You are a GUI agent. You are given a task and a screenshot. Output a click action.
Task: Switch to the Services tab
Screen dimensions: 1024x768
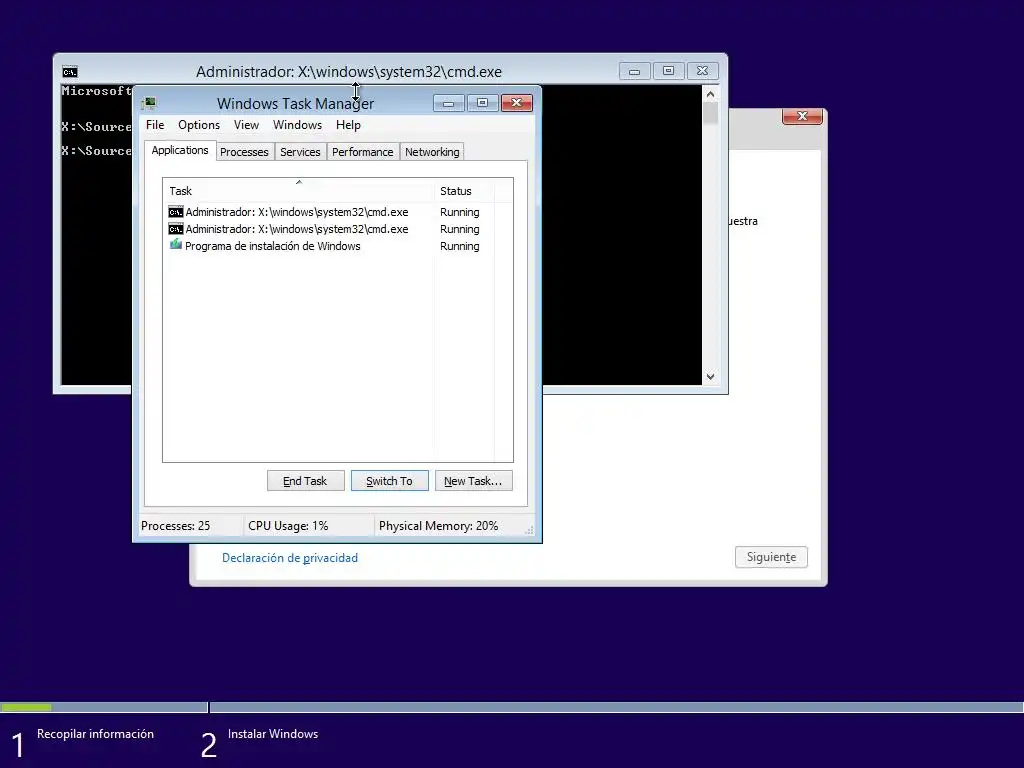[x=300, y=152]
